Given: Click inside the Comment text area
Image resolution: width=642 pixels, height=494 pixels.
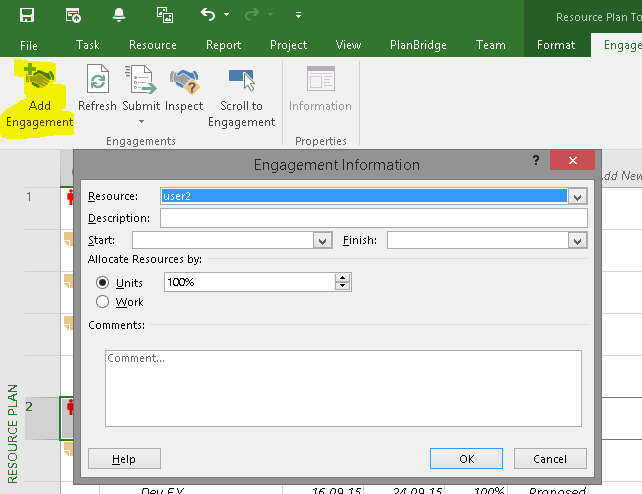Looking at the screenshot, I should point(343,388).
